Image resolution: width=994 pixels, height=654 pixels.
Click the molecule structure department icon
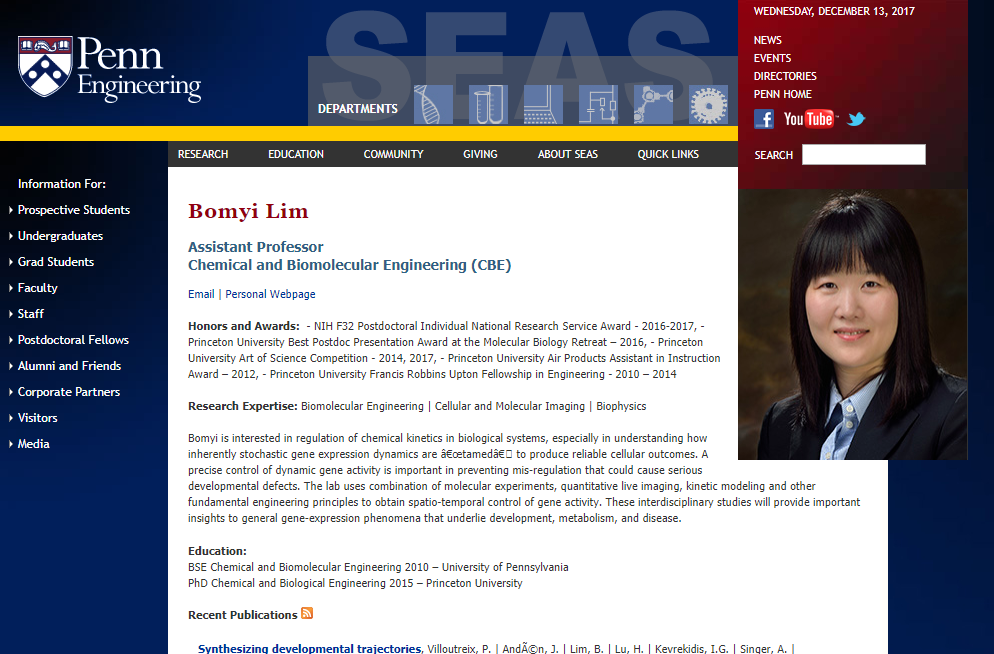pyautogui.click(x=654, y=105)
